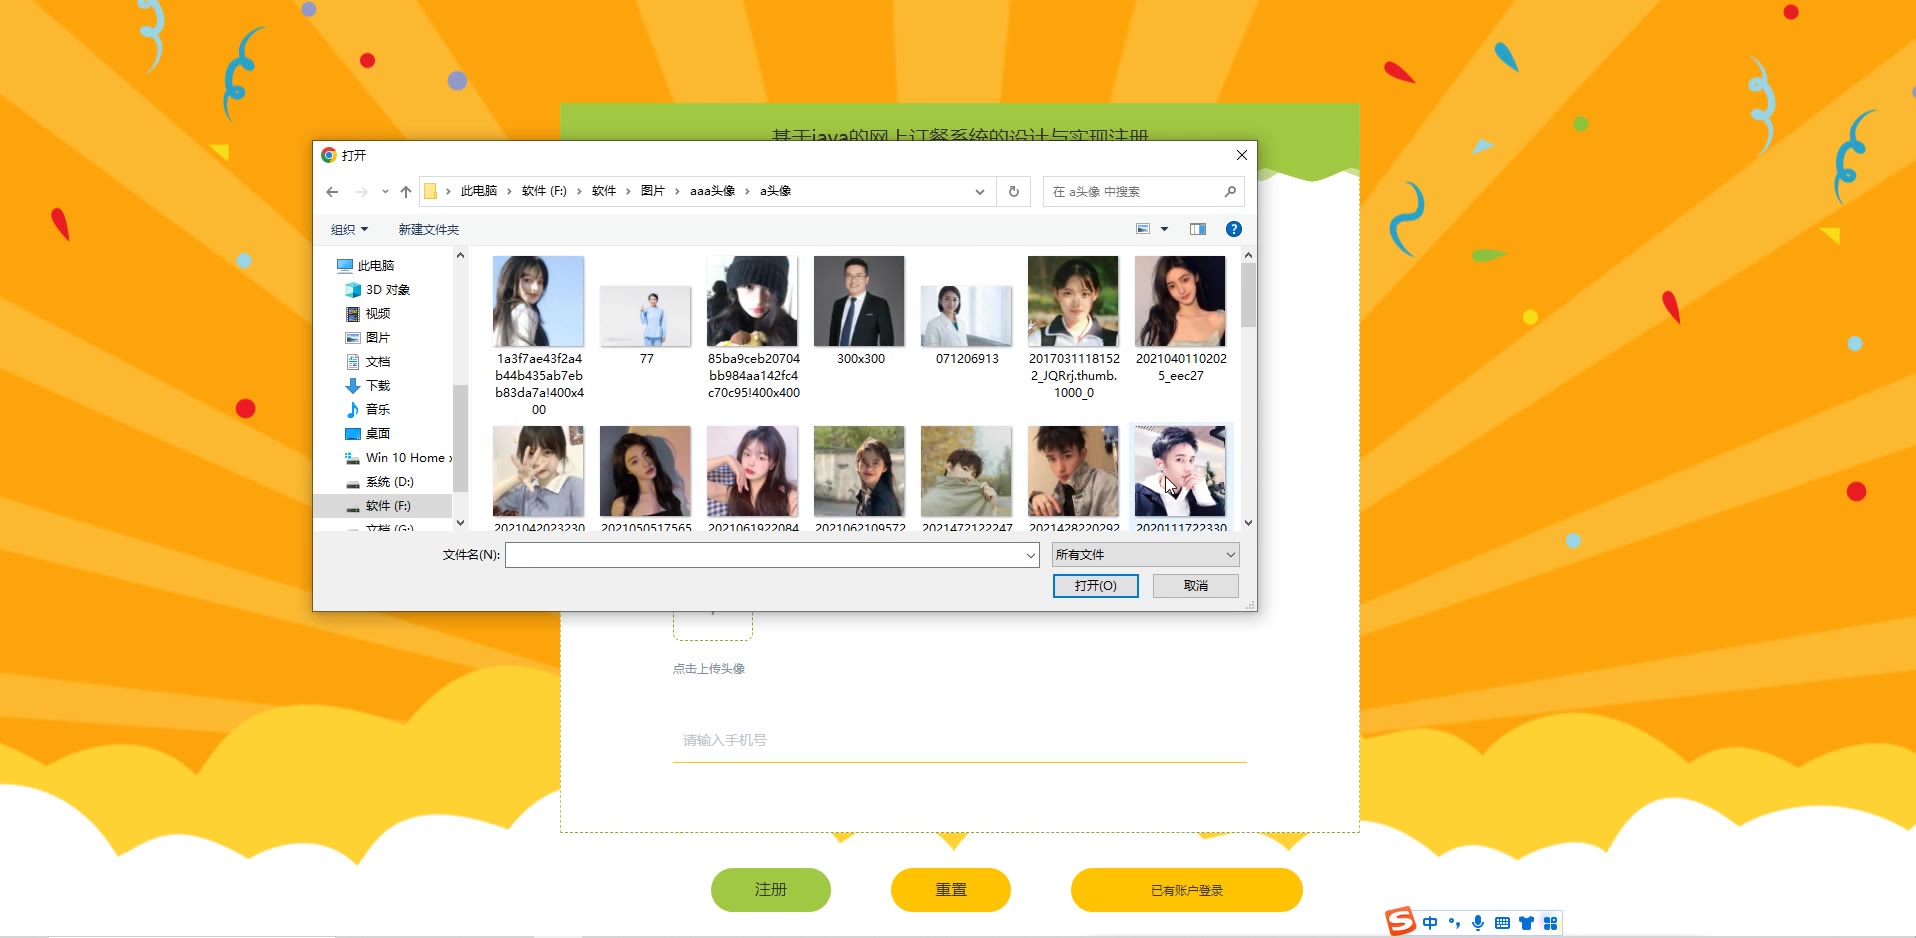
Task: Click the search magnifier icon in the dialog
Action: coord(1230,191)
